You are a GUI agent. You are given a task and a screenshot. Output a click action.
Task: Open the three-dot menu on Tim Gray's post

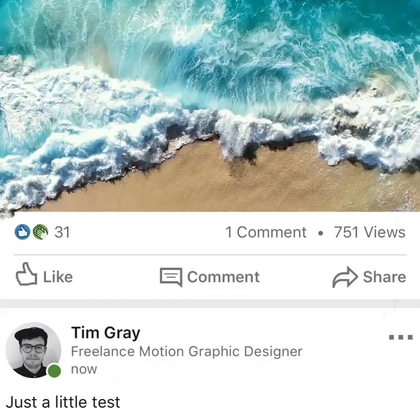point(401,337)
